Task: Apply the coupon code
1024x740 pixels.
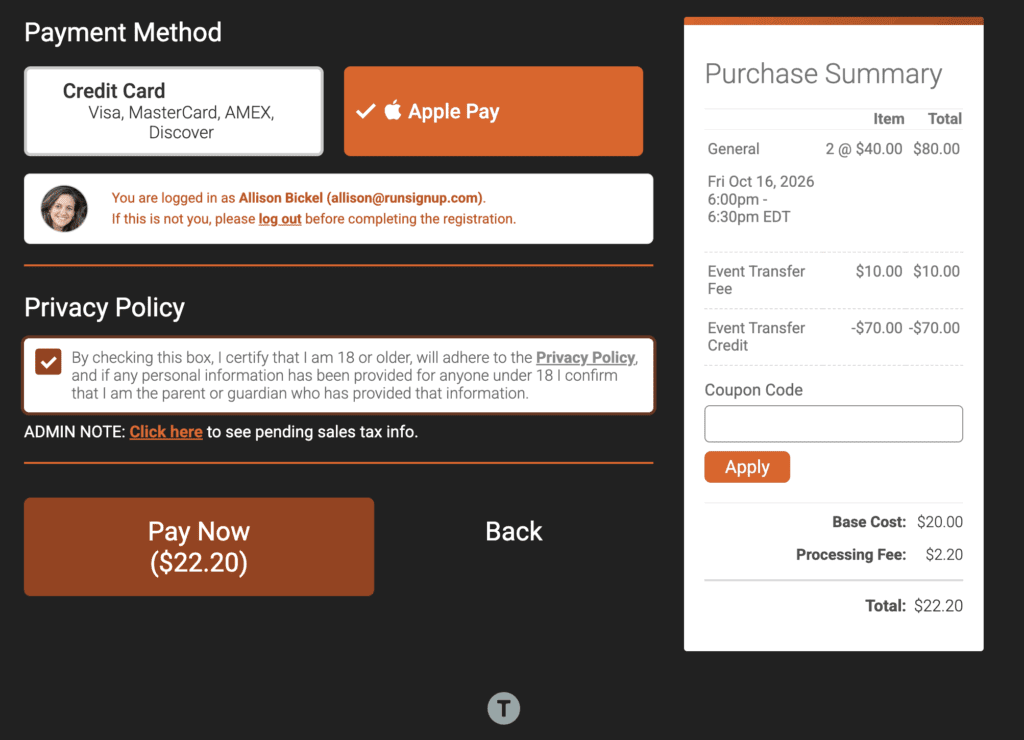Action: [747, 467]
